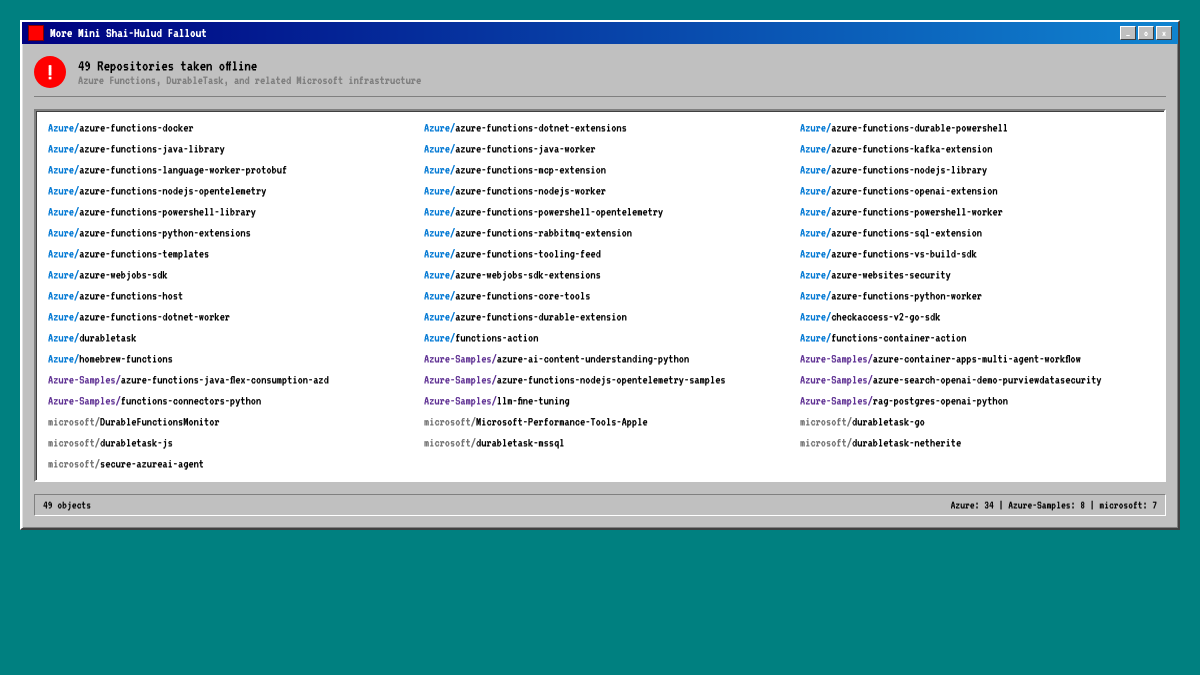
Task: Open Azure/azure-functions-powershell-worker
Action: (901, 212)
